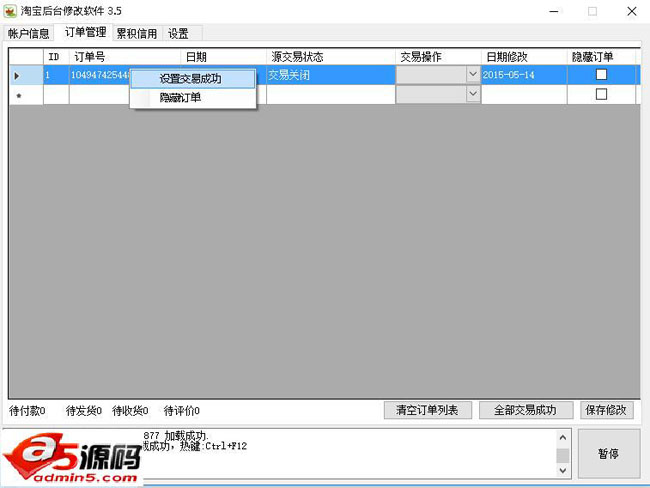
Task: Tick 隐藏订单 checkbox for order row 1
Action: (601, 75)
